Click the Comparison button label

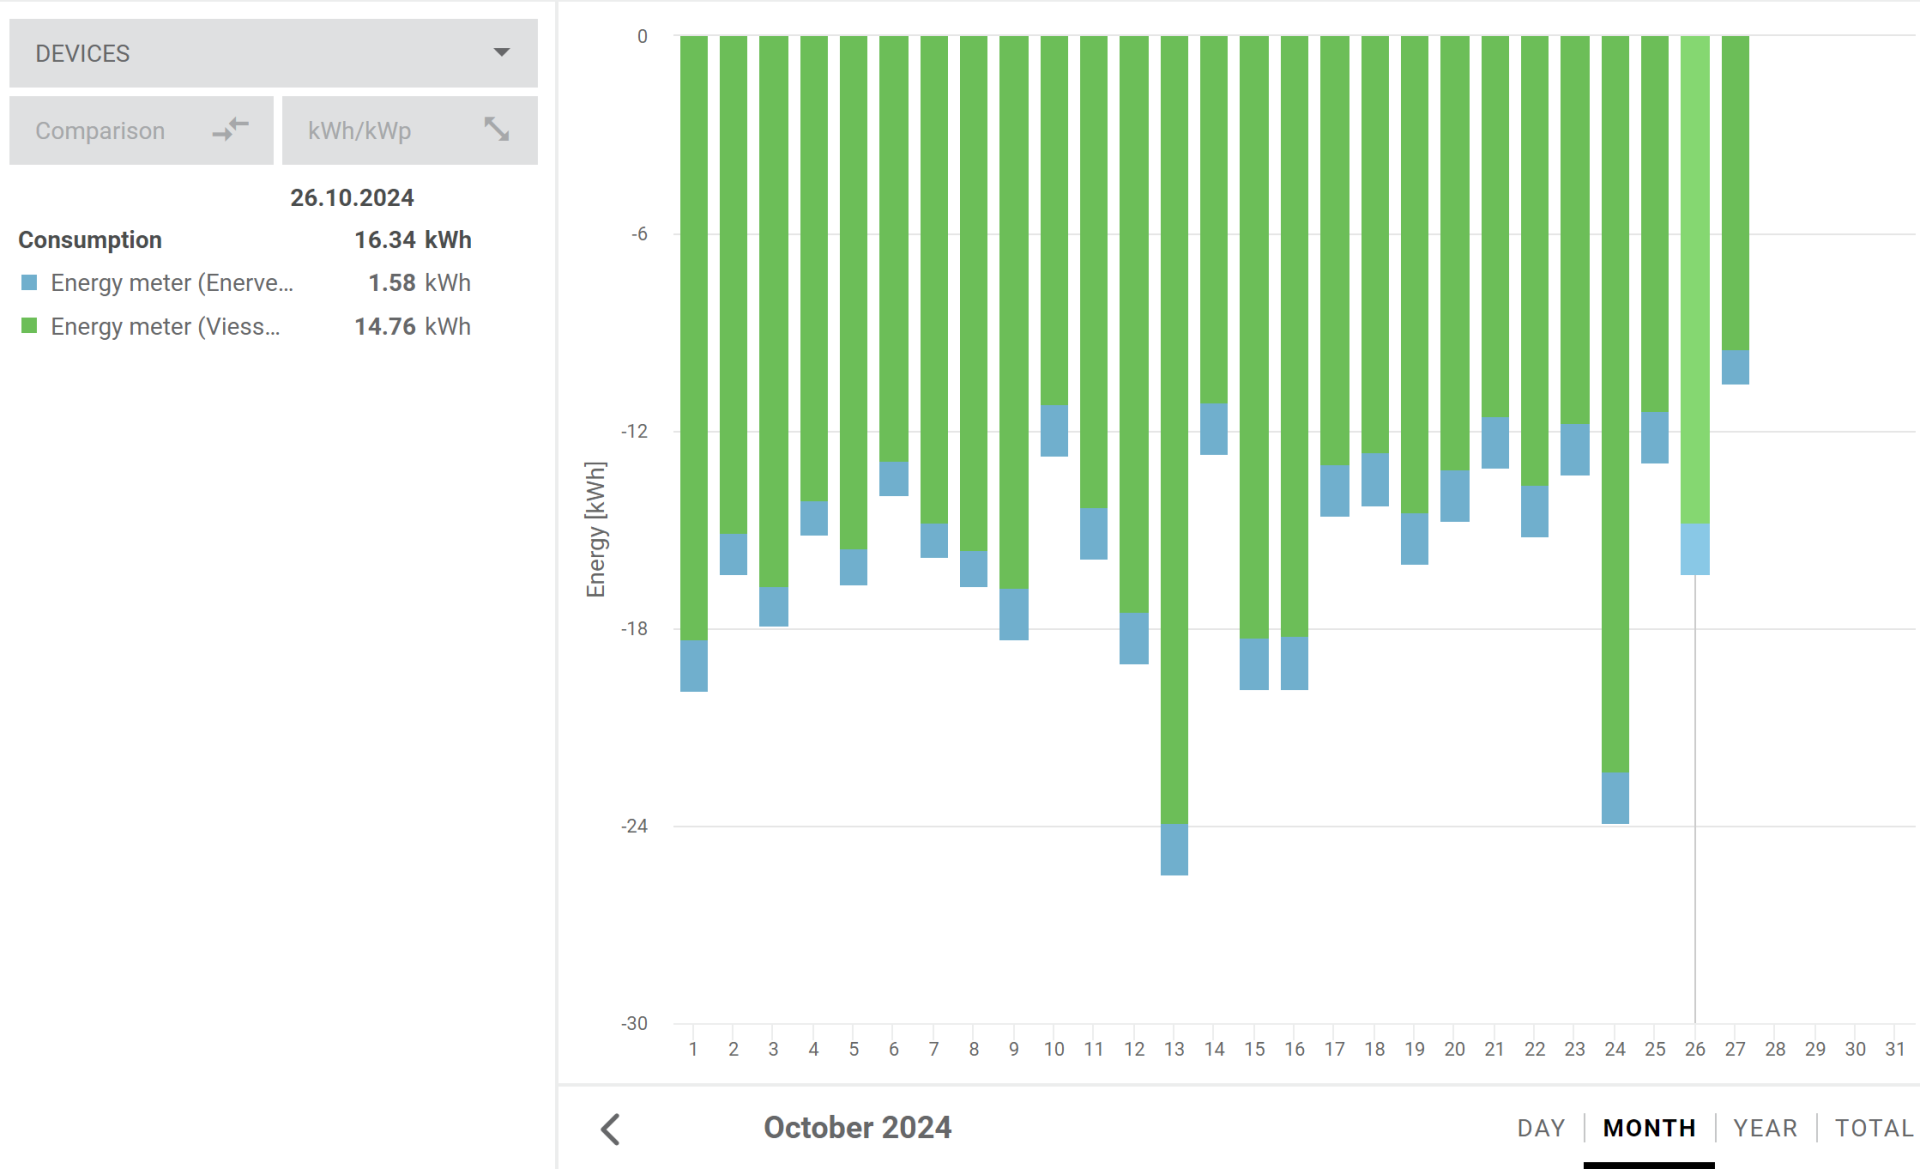click(100, 131)
